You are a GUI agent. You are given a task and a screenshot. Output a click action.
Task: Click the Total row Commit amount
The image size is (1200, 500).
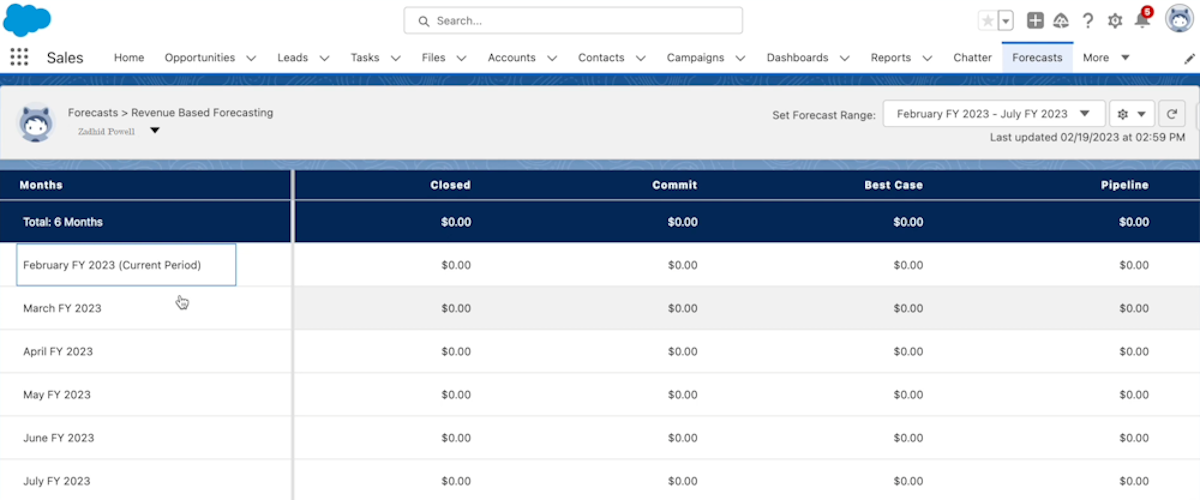point(683,222)
